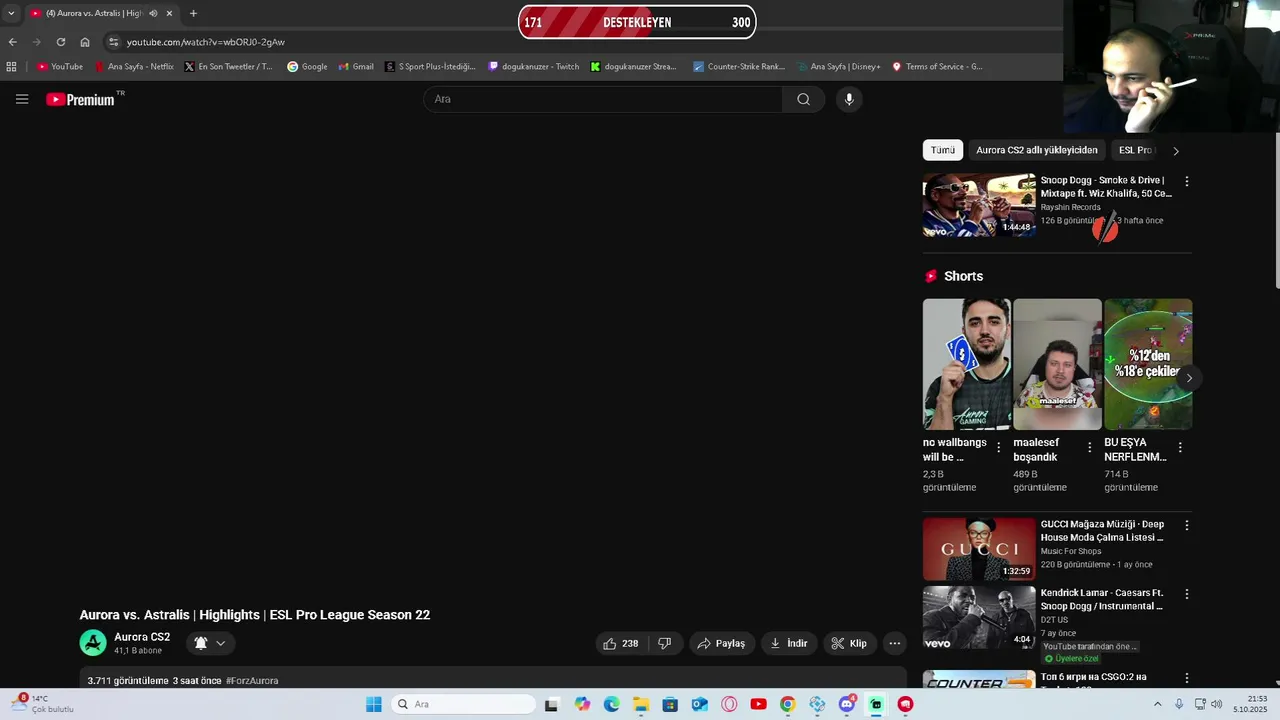Toggle notification bell subscription dropdown
This screenshot has height=720, width=1280.
tap(210, 643)
